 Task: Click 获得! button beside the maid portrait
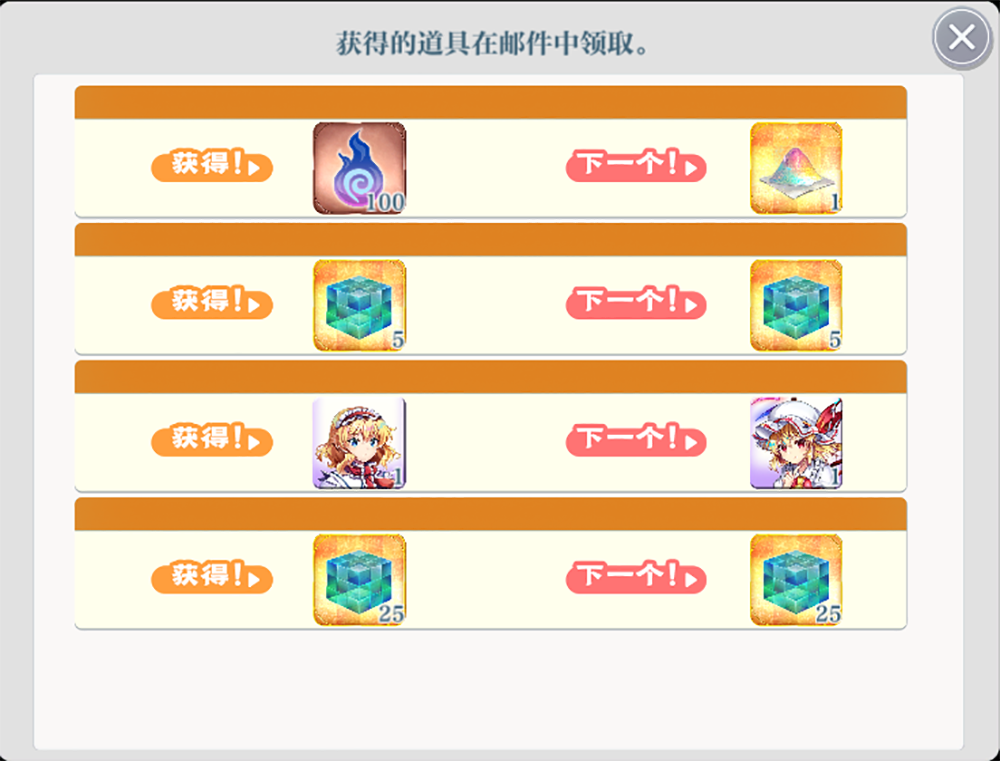(212, 440)
